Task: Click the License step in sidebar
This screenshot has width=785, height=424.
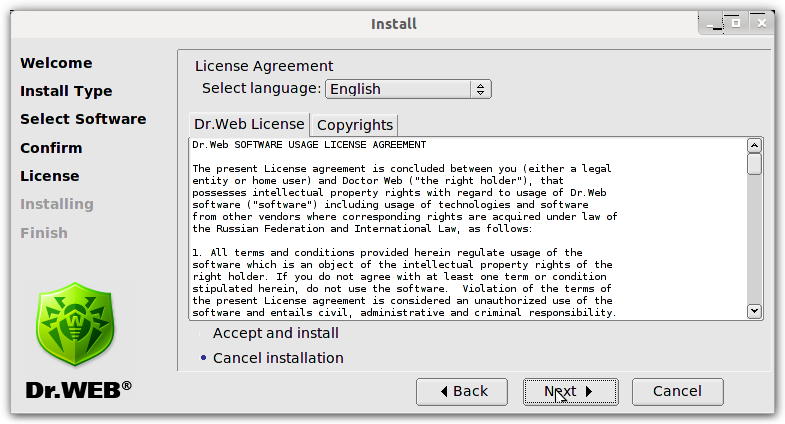Action: coord(50,176)
